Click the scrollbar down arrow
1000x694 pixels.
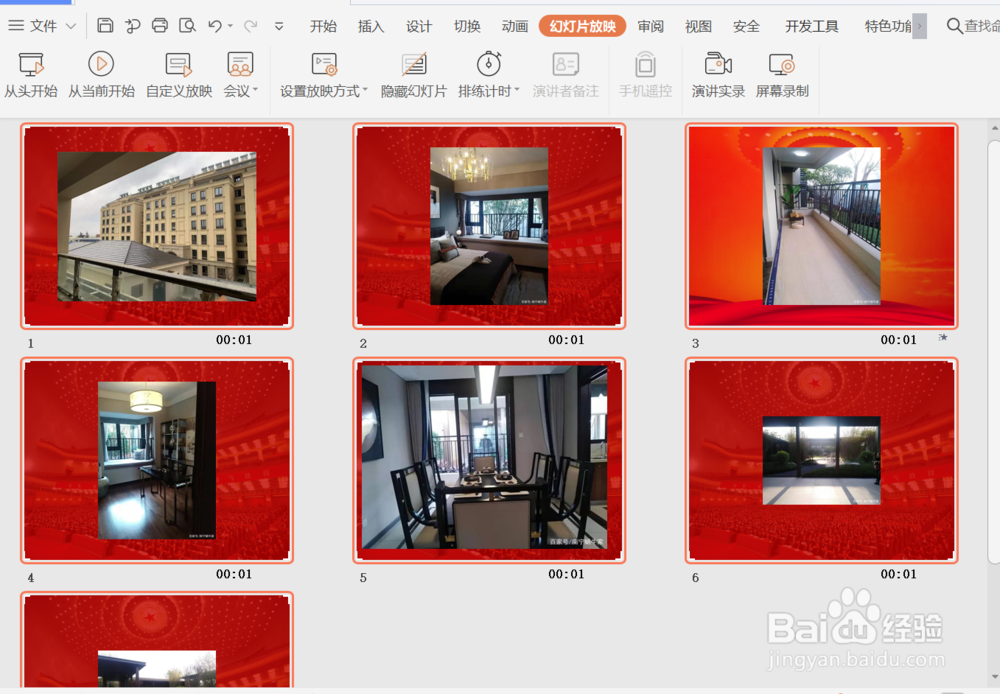click(994, 677)
